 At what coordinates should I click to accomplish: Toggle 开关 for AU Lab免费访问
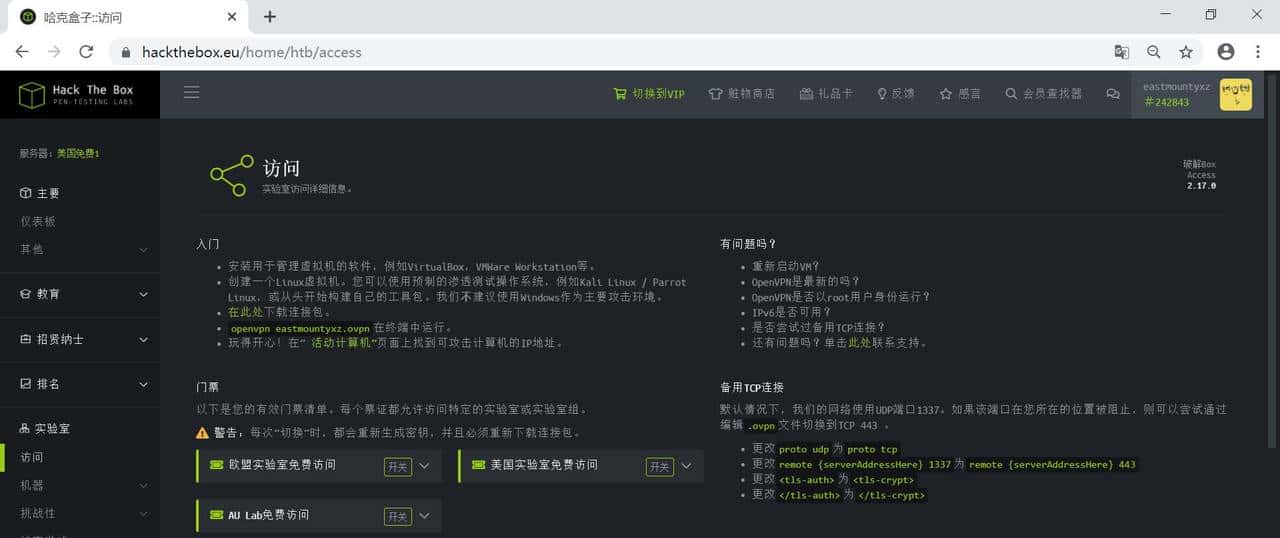397,516
